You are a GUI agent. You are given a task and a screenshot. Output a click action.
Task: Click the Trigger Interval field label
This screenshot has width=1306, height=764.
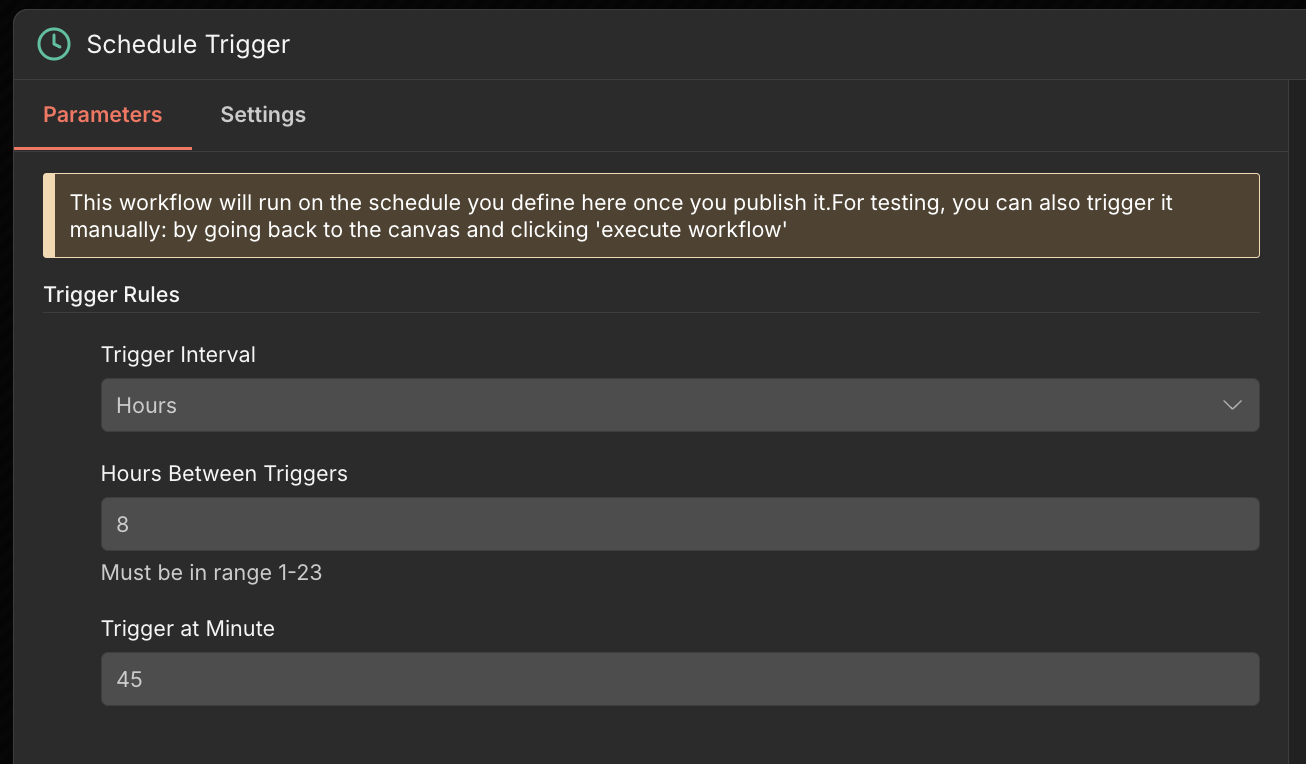point(178,355)
